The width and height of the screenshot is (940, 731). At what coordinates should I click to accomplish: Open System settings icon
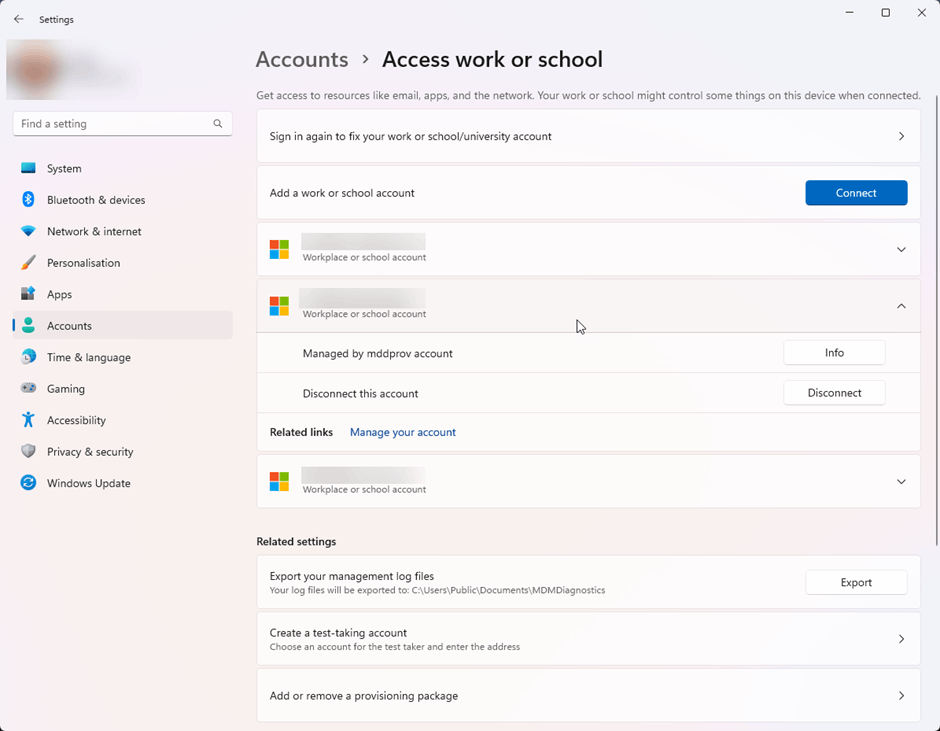[28, 168]
